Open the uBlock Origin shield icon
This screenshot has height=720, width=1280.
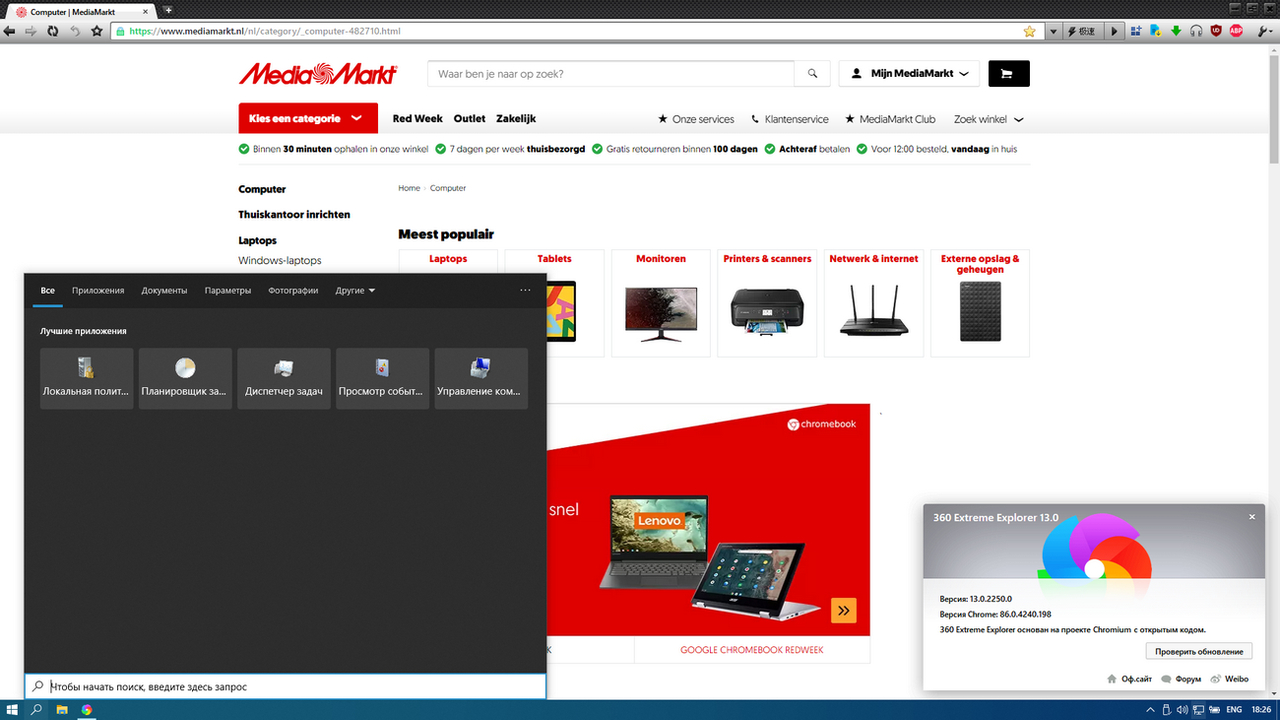(1216, 31)
